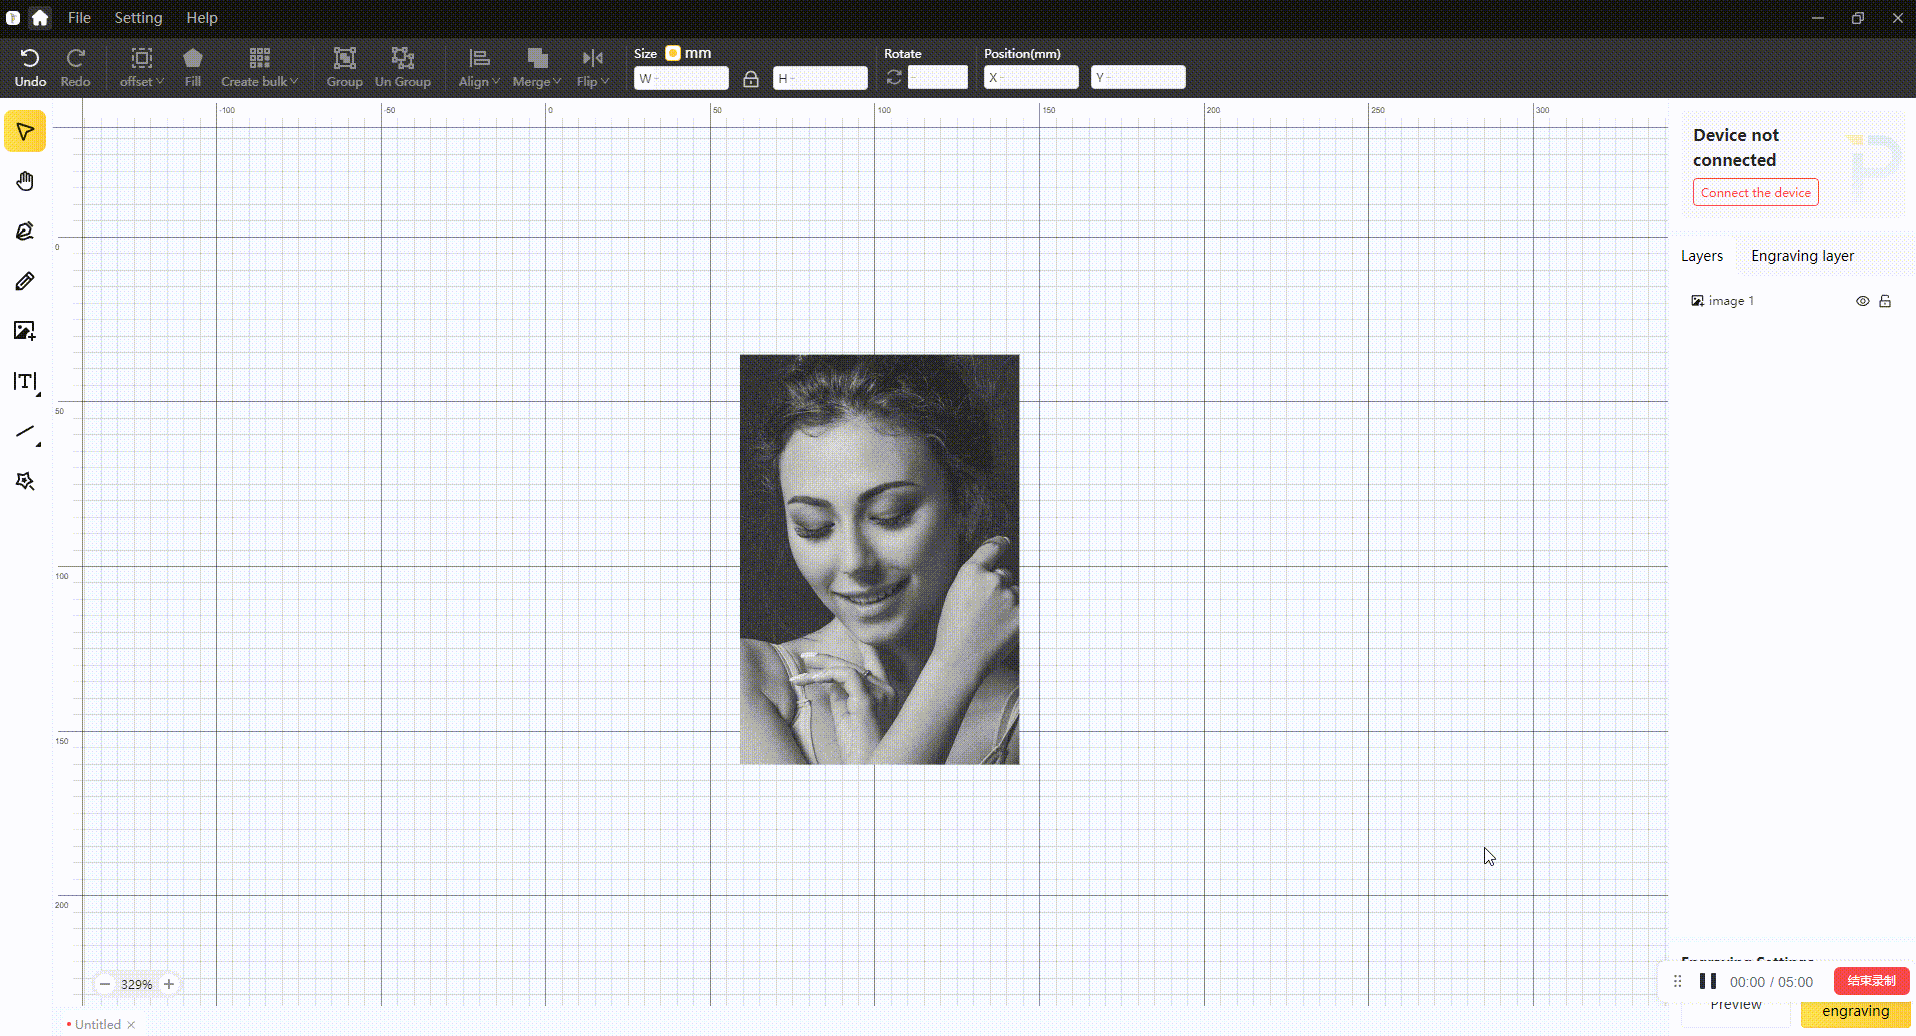Expand the Merge dropdown
The height and width of the screenshot is (1036, 1916).
coord(537,68)
